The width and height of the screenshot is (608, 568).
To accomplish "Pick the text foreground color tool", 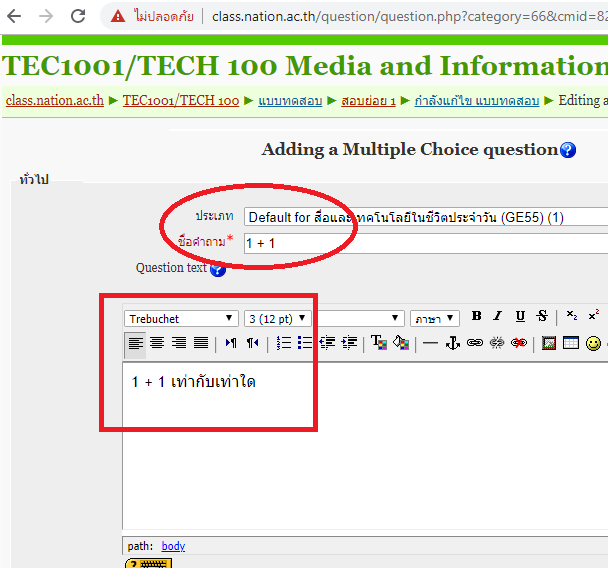I will 379,343.
